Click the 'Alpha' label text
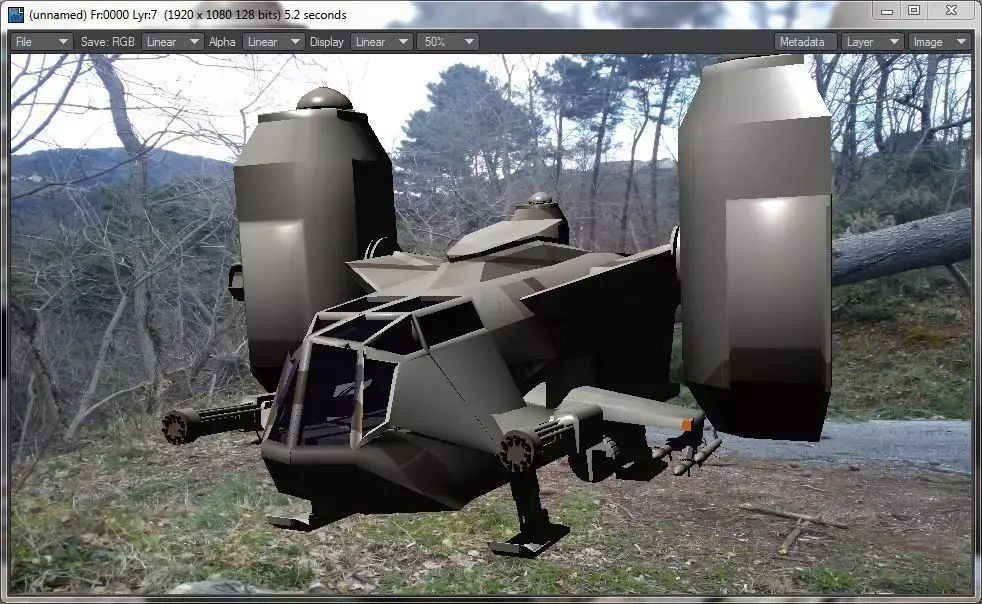 [222, 42]
